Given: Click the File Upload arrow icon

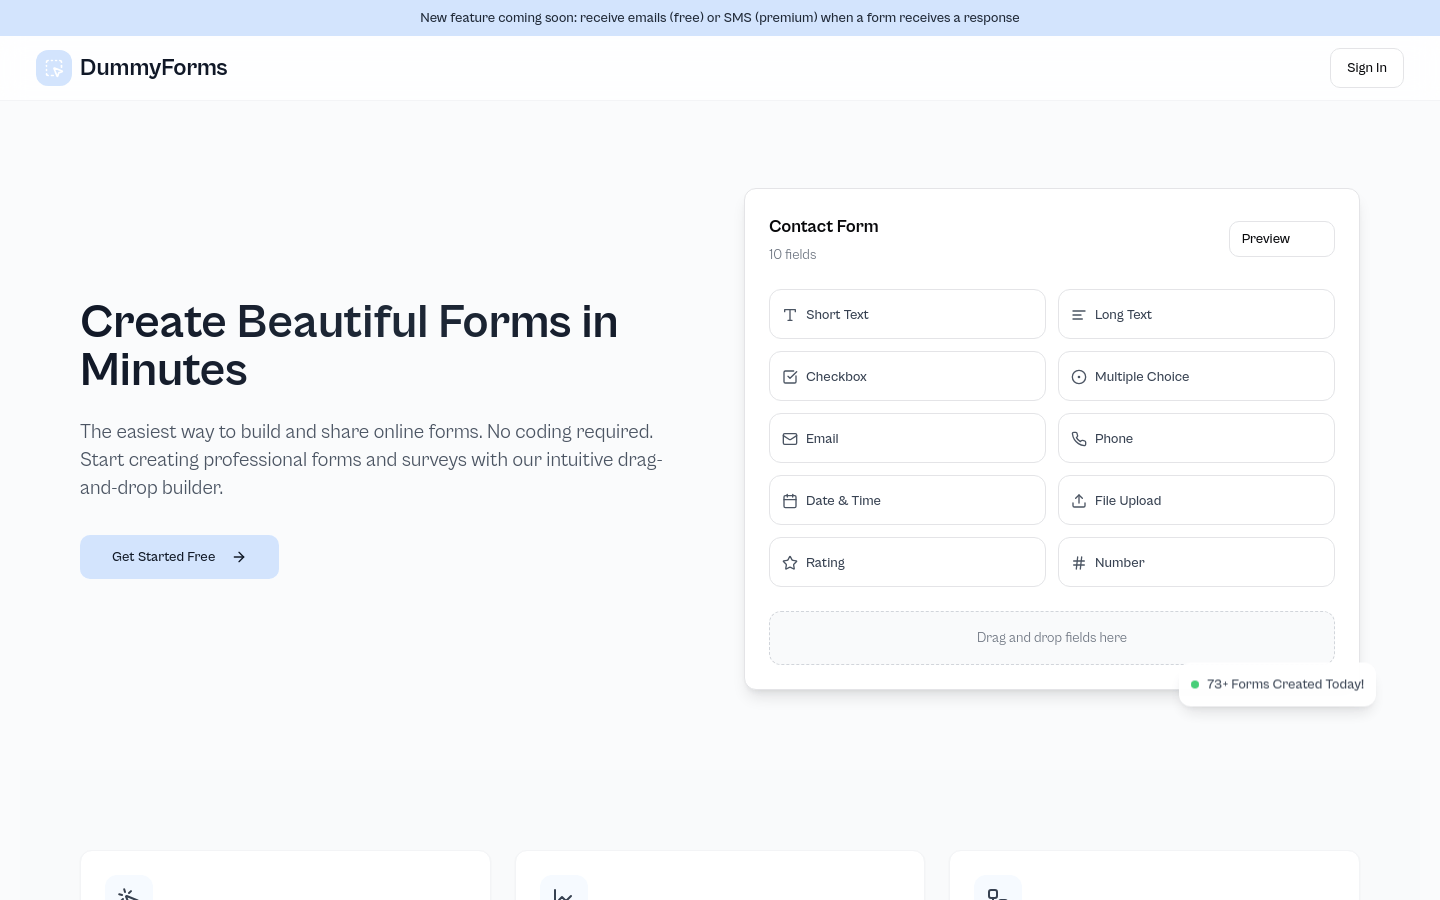Looking at the screenshot, I should (1079, 501).
